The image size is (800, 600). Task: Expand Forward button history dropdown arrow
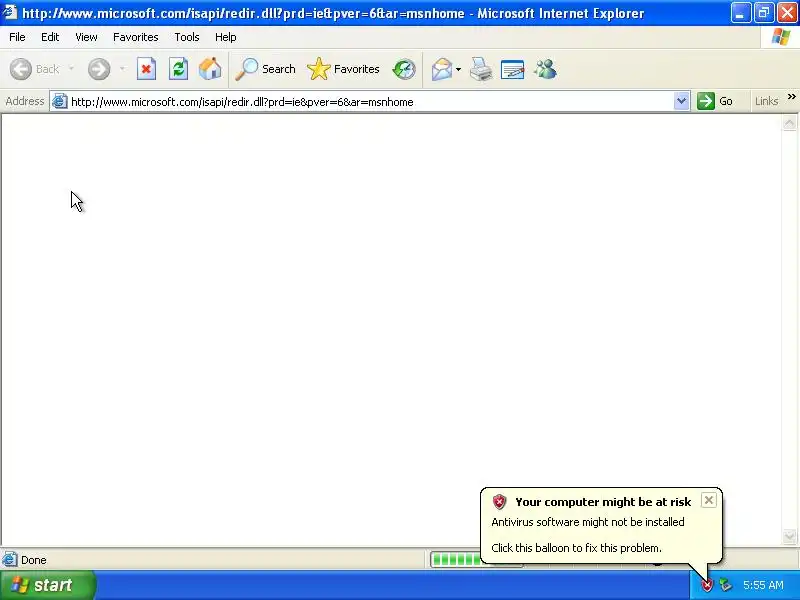point(122,69)
